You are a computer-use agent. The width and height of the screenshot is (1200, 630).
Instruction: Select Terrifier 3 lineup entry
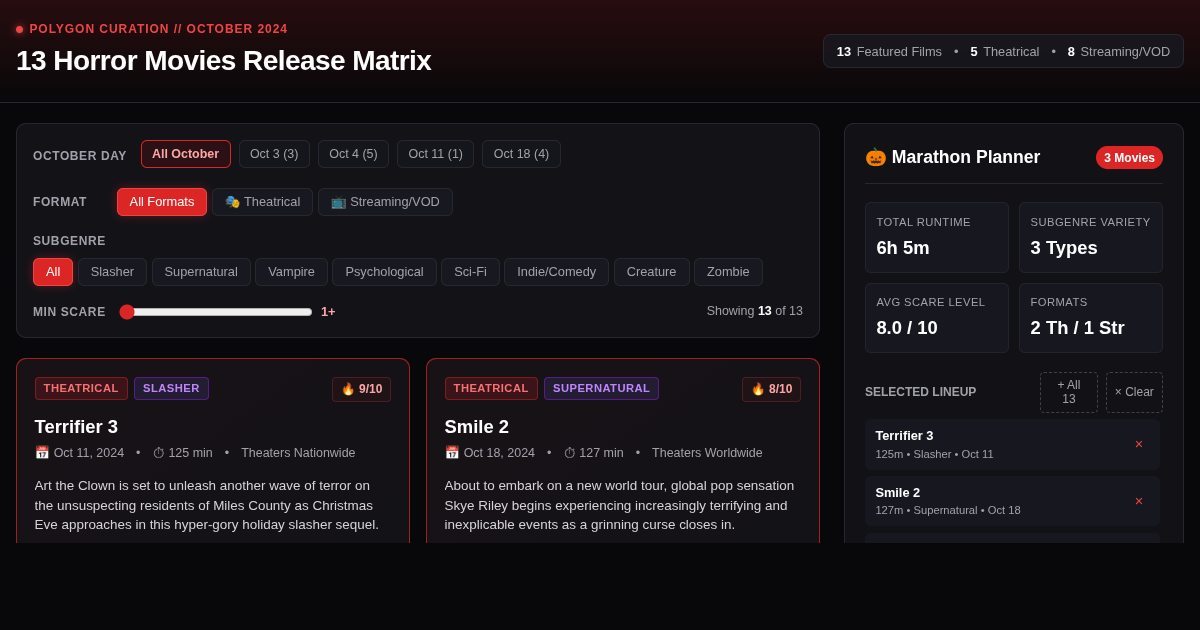tap(1012, 445)
